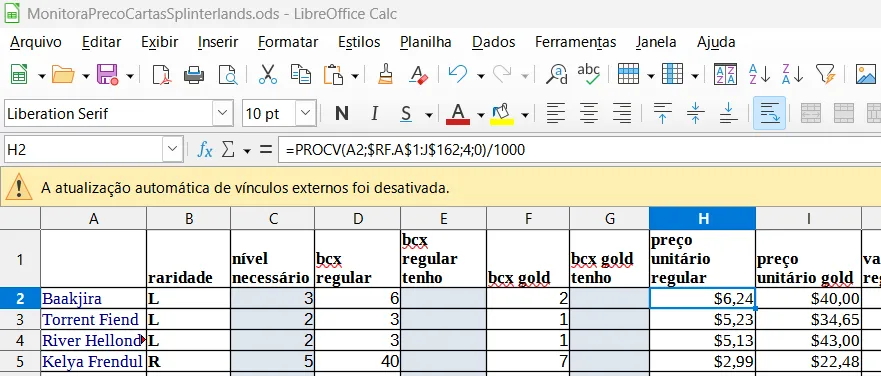Screen dimensions: 881x376
Task: Expand the Open recent files arrow
Action: pyautogui.click(x=85, y=75)
